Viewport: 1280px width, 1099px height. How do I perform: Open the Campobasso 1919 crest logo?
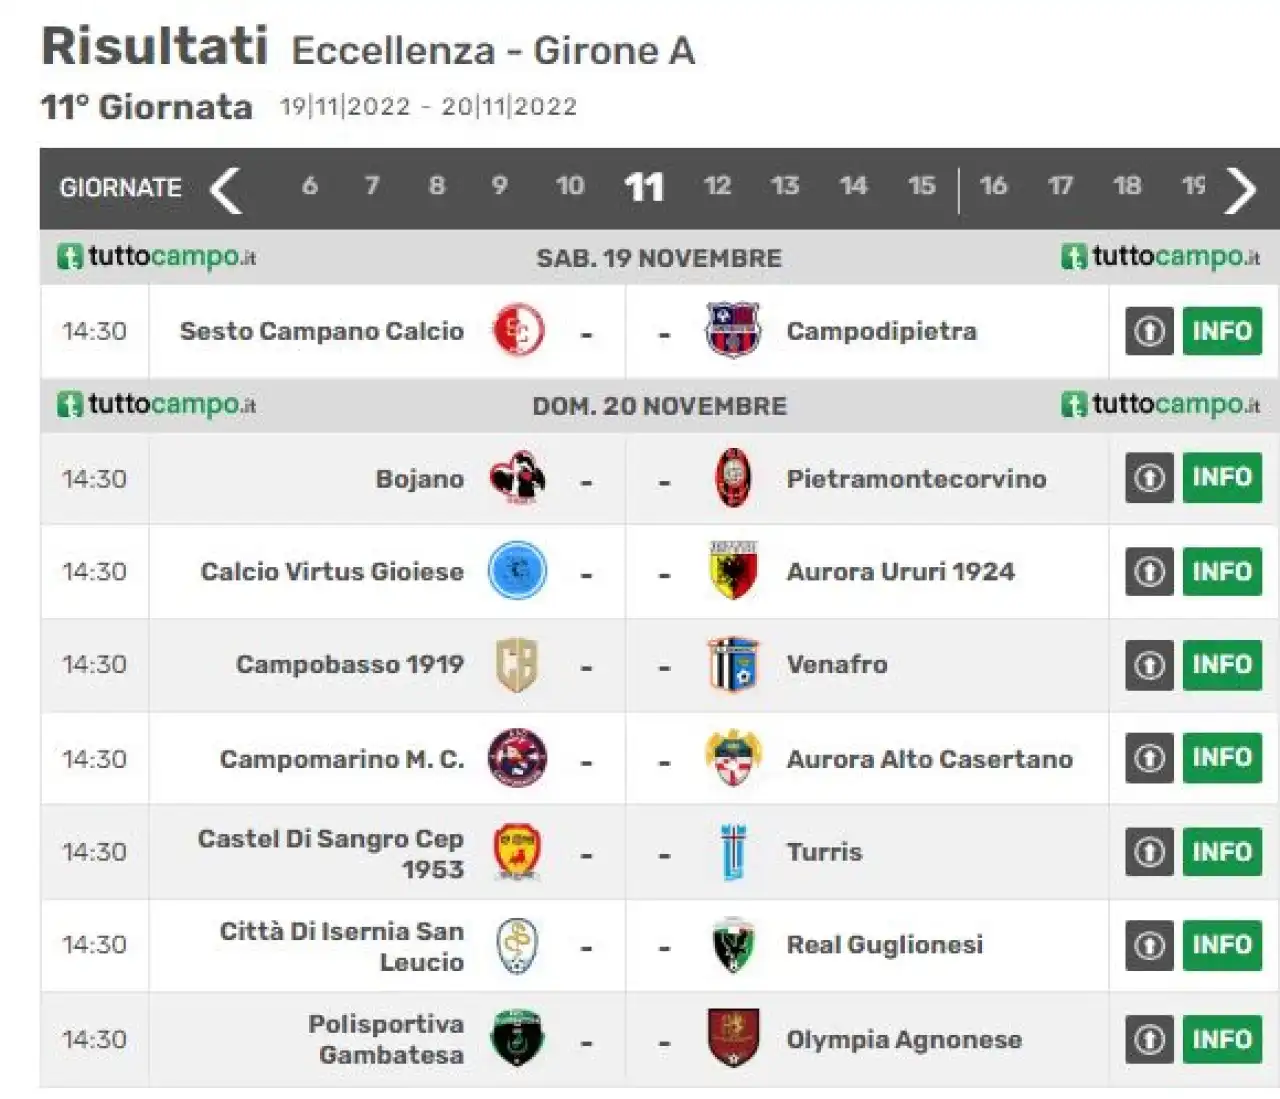tap(517, 664)
